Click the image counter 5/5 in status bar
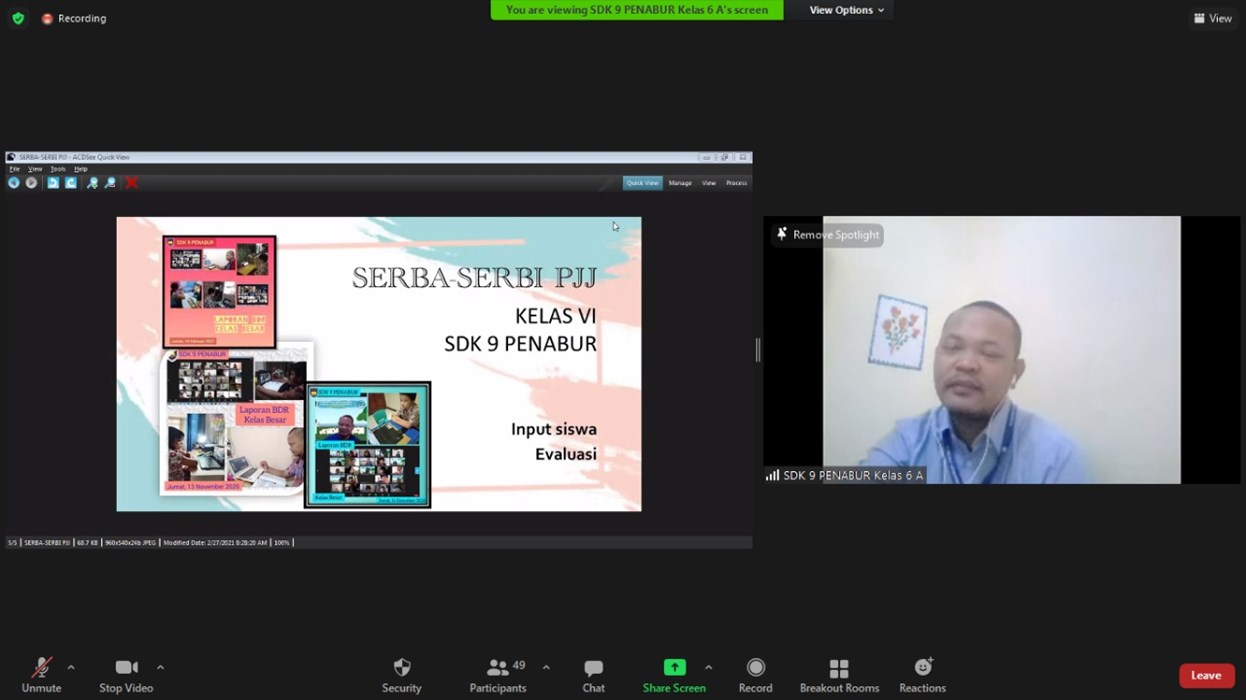1246x700 pixels. pos(13,542)
